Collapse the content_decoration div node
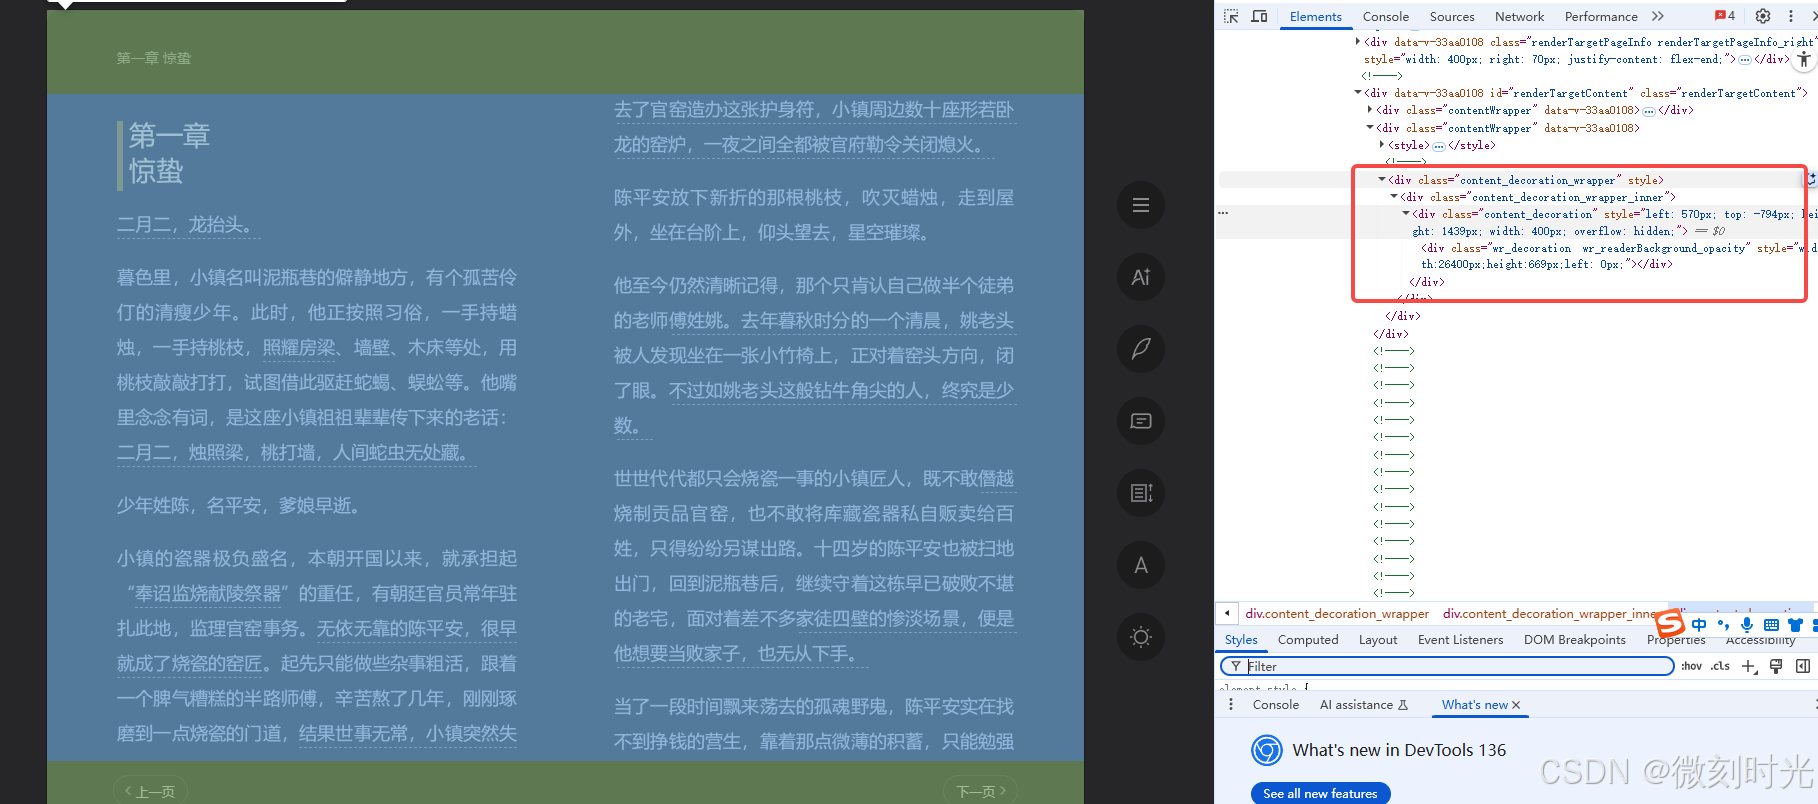This screenshot has height=804, width=1818. [x=1406, y=214]
